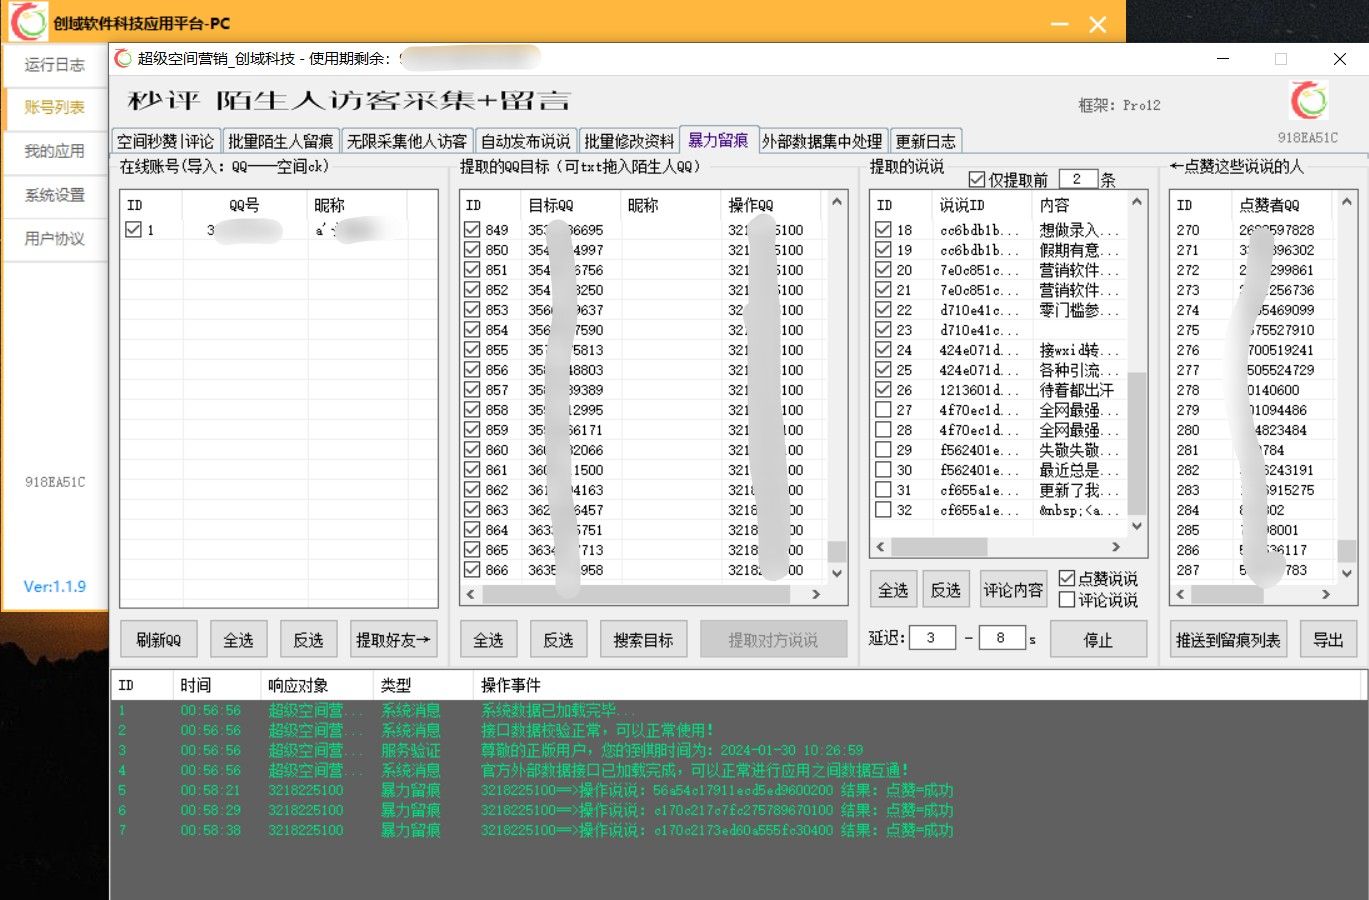This screenshot has width=1369, height=900.
Task: Click the maximum delay field showing 8
Action: (1001, 637)
